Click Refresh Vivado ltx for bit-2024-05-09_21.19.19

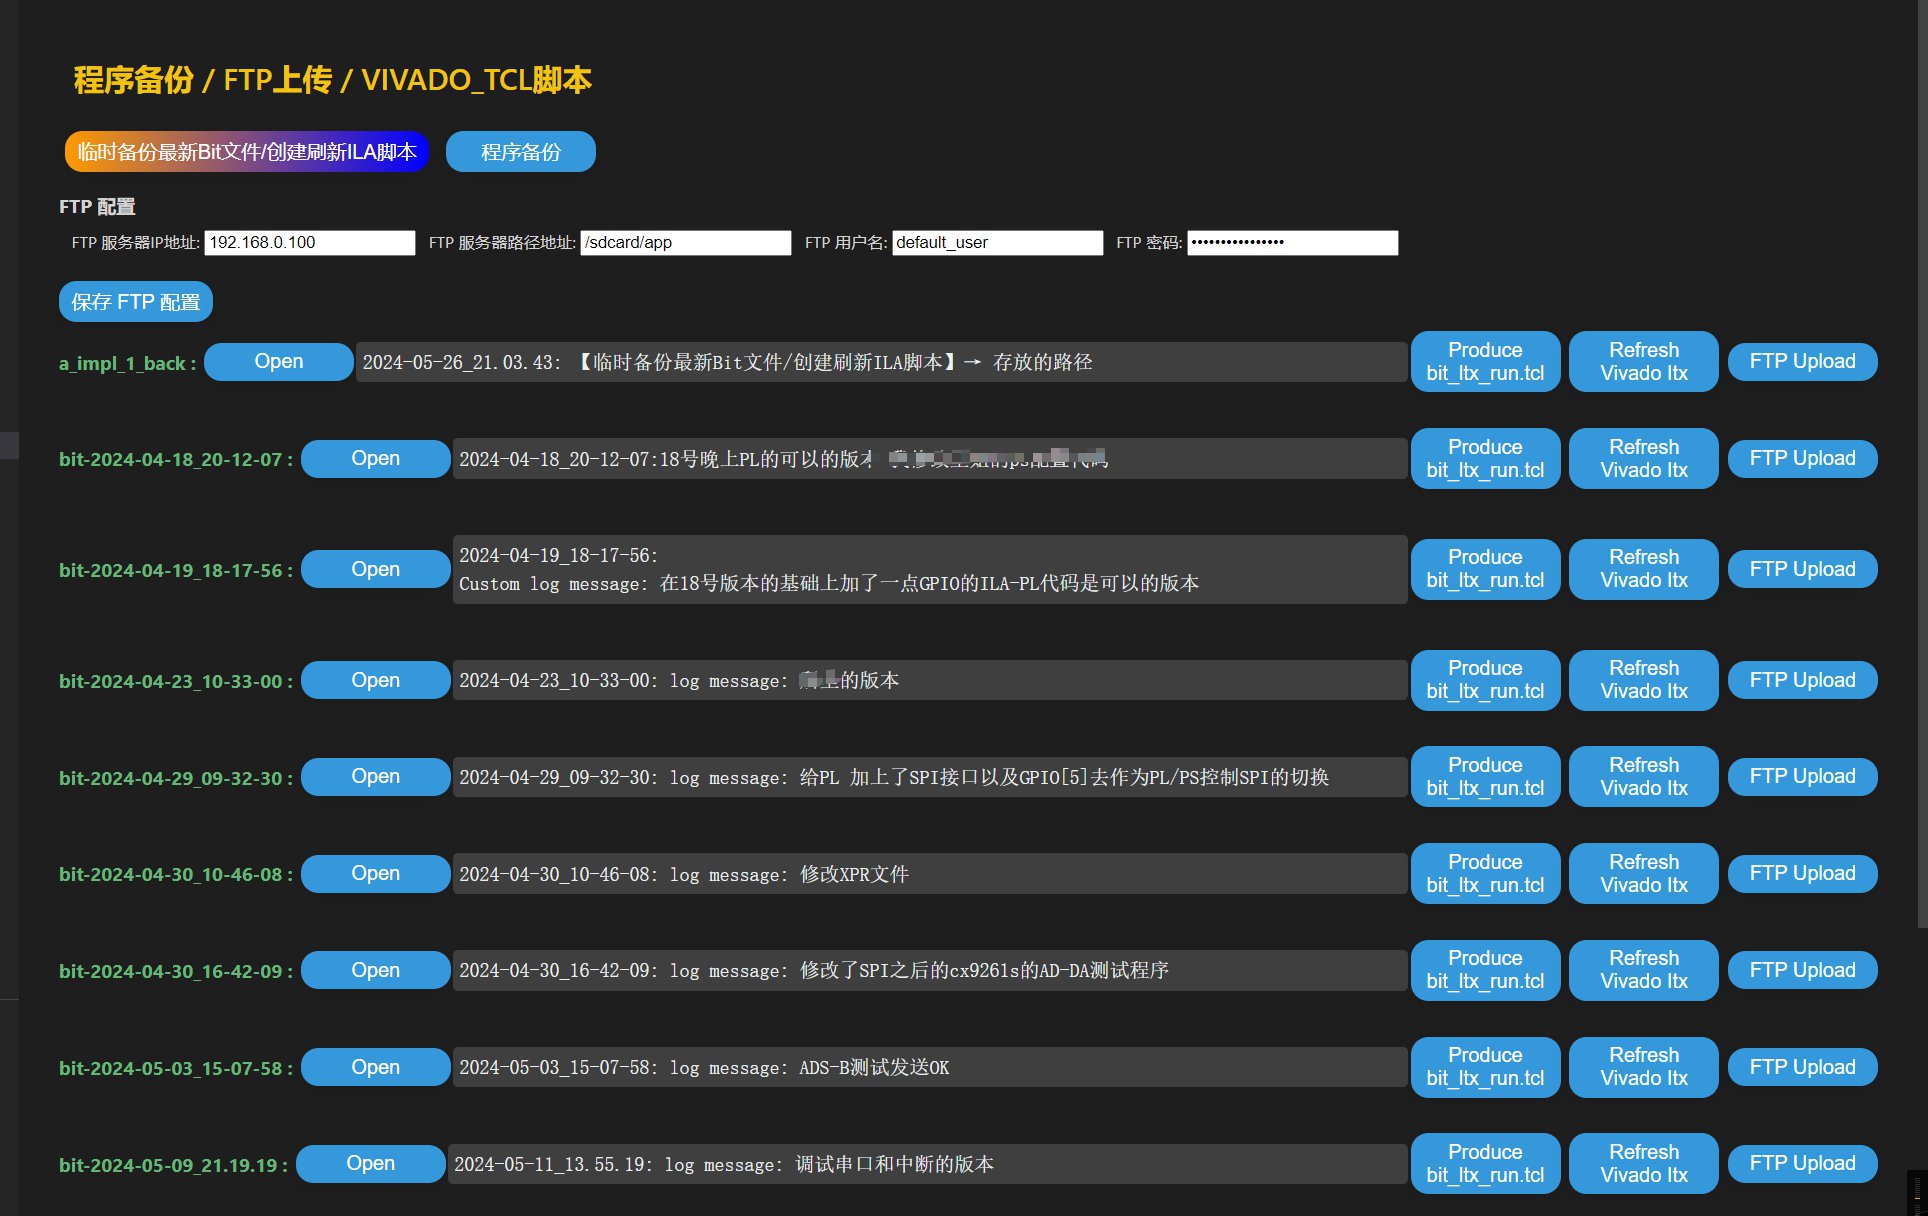tap(1643, 1163)
